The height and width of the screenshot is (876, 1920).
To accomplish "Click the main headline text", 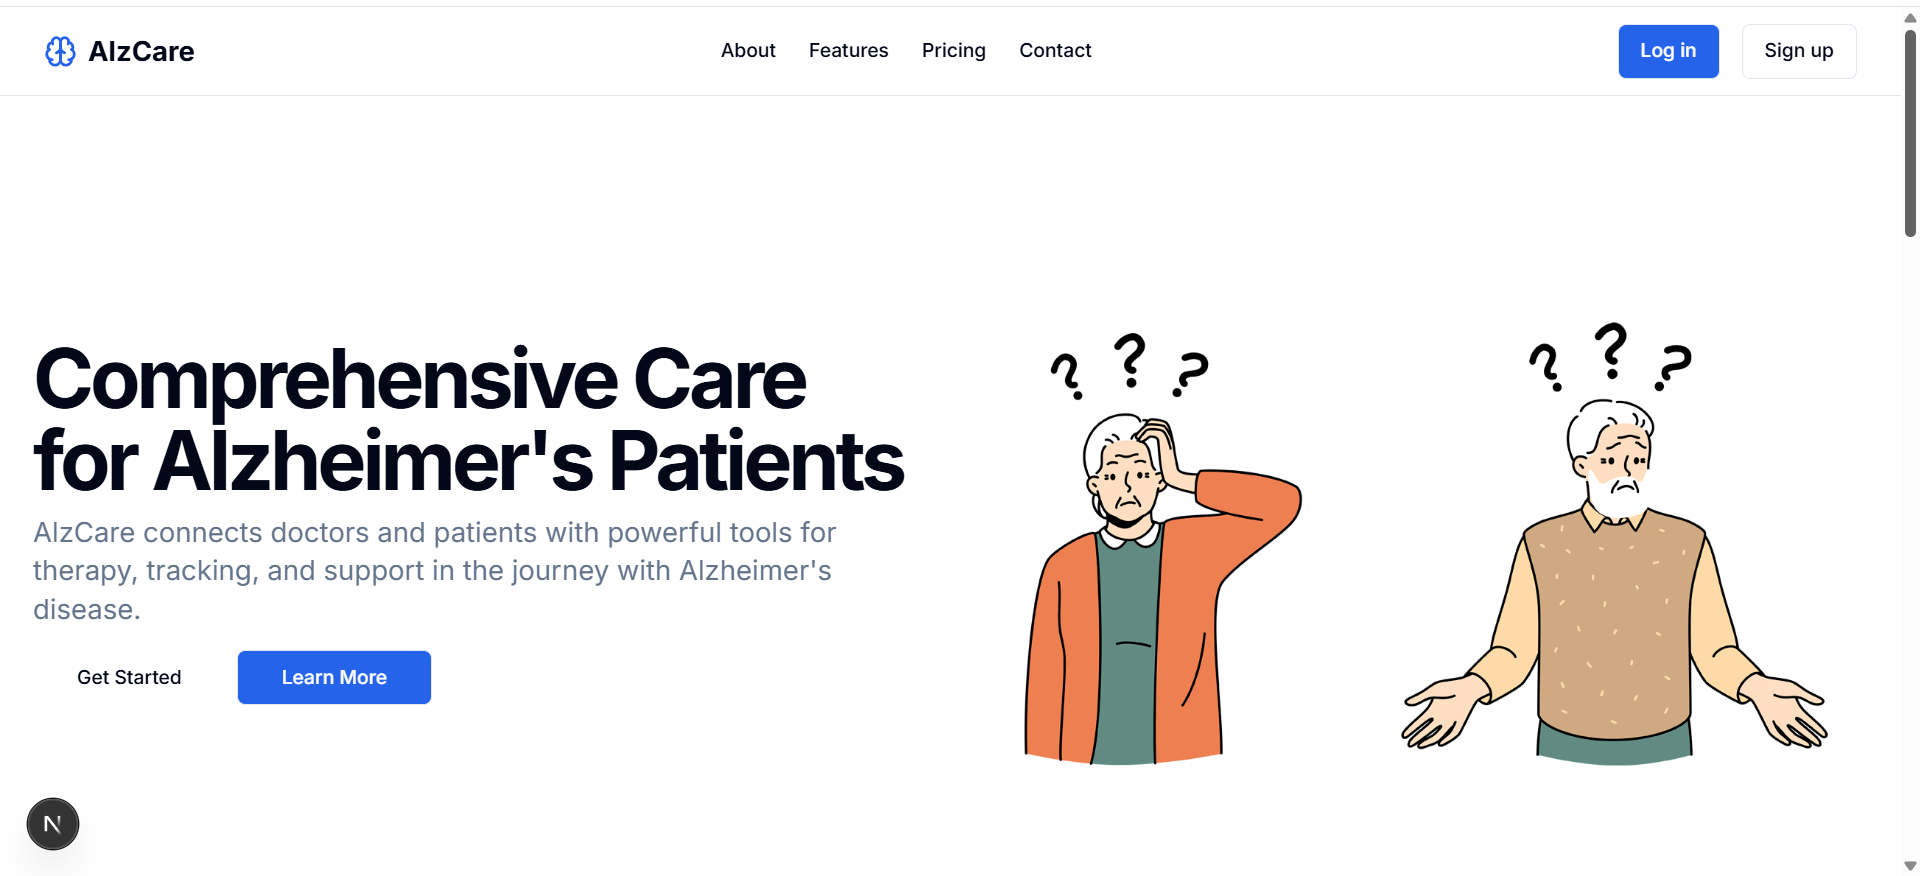I will coord(468,420).
